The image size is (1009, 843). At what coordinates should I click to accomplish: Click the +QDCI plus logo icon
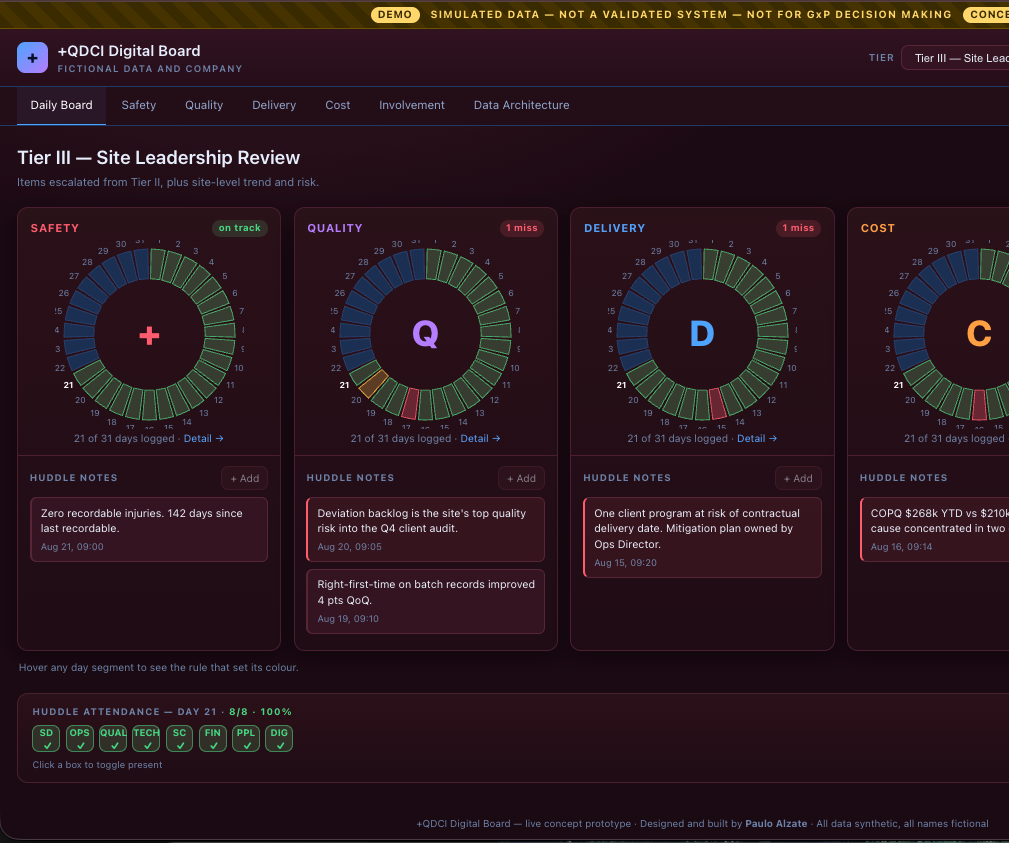coord(32,58)
